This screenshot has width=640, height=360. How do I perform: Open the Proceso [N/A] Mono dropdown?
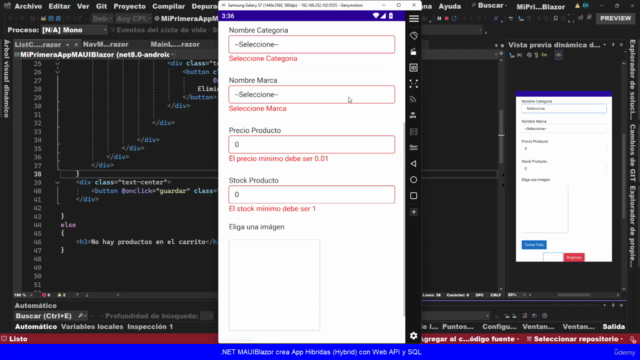(74, 30)
